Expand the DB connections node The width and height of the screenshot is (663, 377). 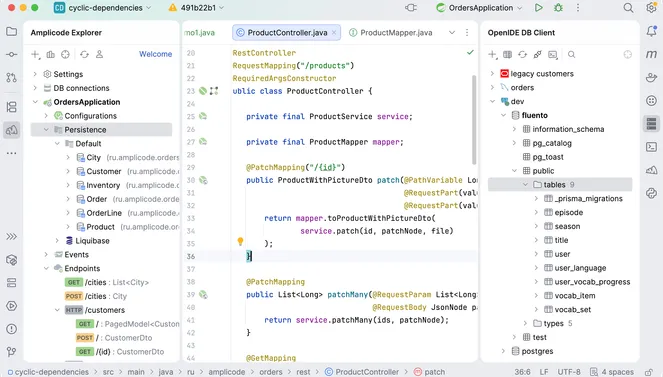pyautogui.click(x=35, y=88)
